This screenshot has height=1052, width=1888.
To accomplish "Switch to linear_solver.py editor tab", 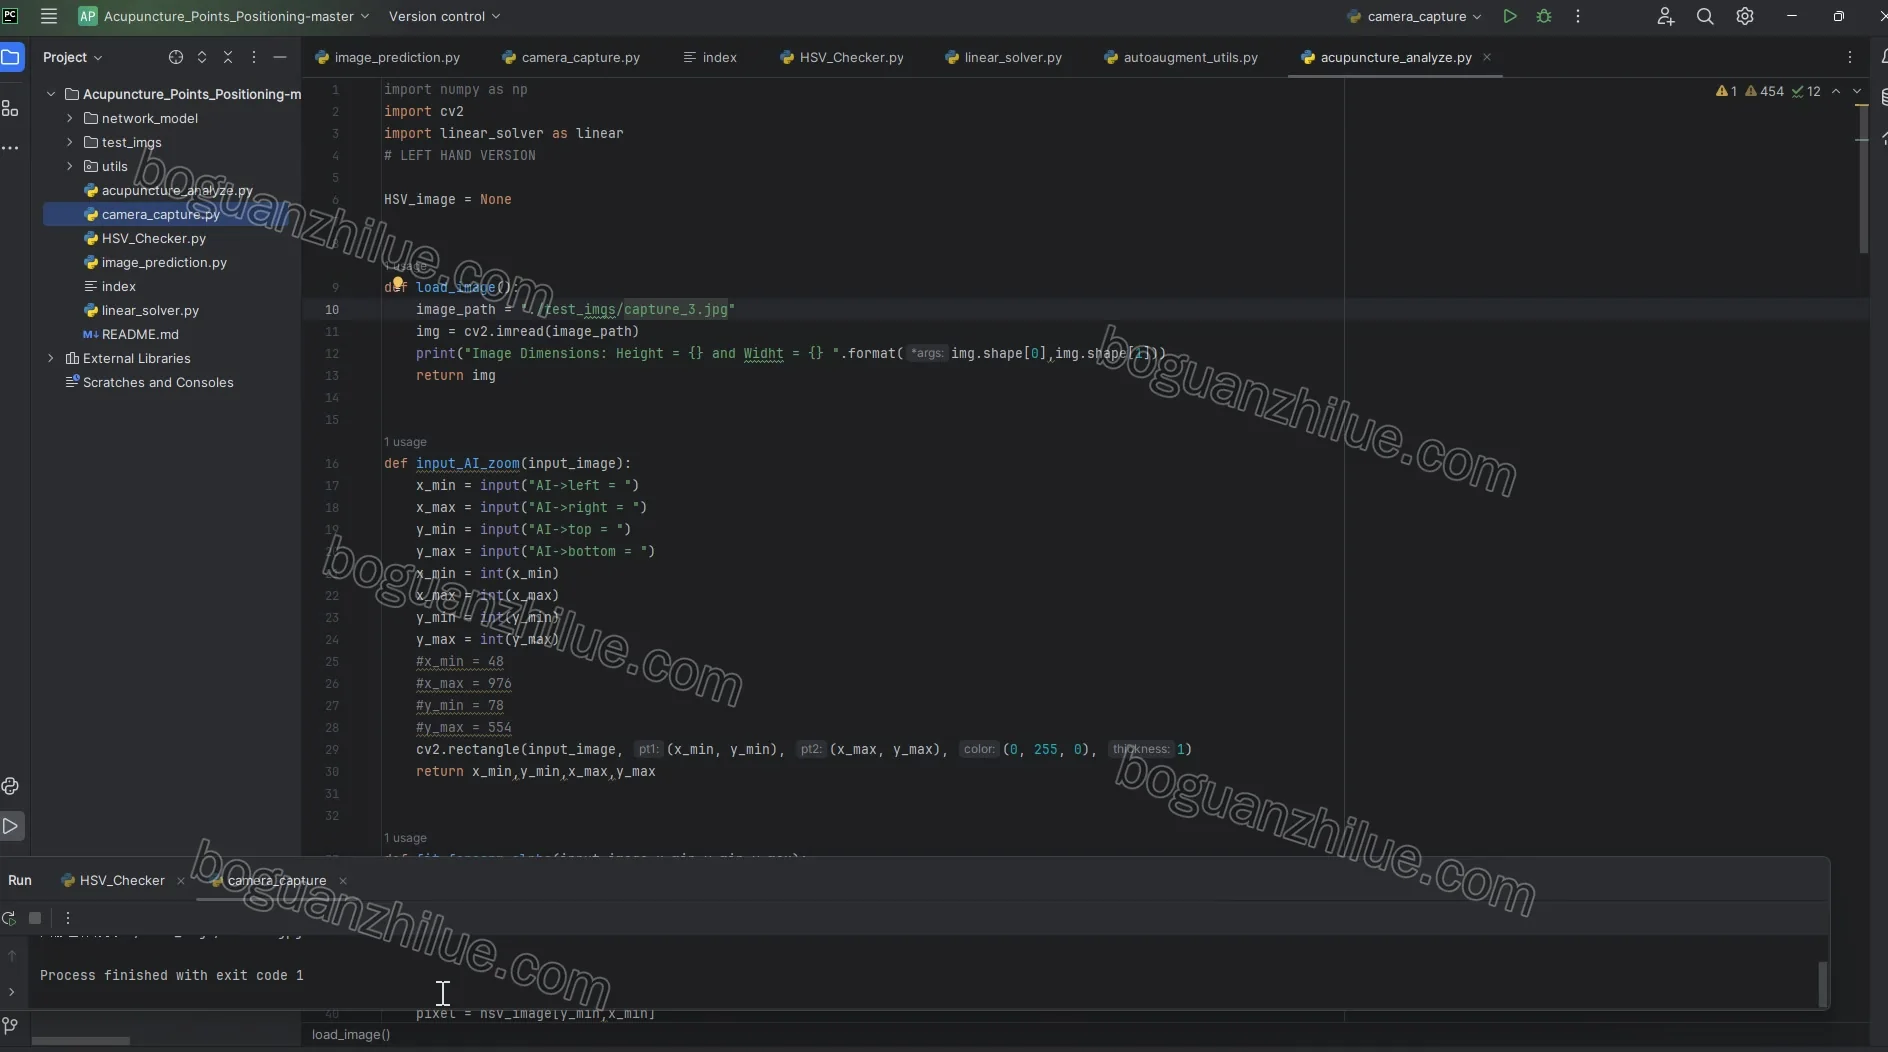I will (x=1004, y=57).
